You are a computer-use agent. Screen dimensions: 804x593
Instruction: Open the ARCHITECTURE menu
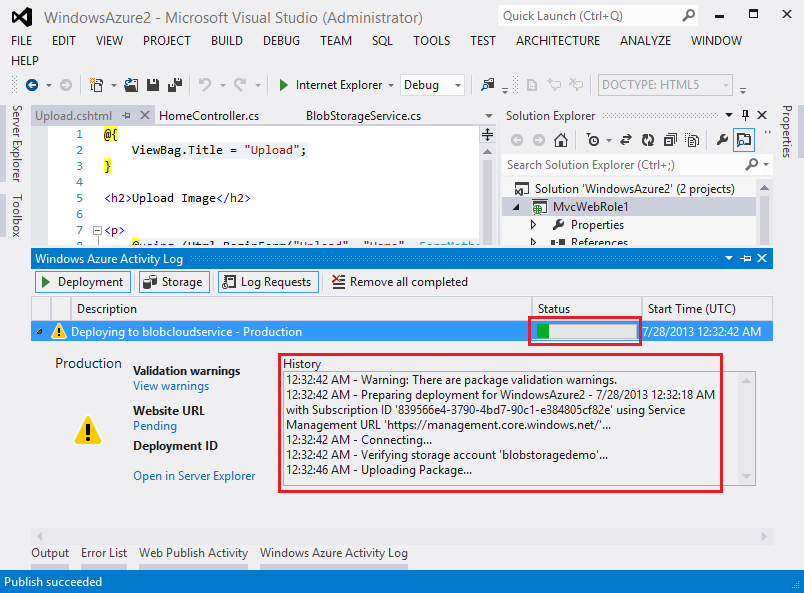[x=557, y=41]
